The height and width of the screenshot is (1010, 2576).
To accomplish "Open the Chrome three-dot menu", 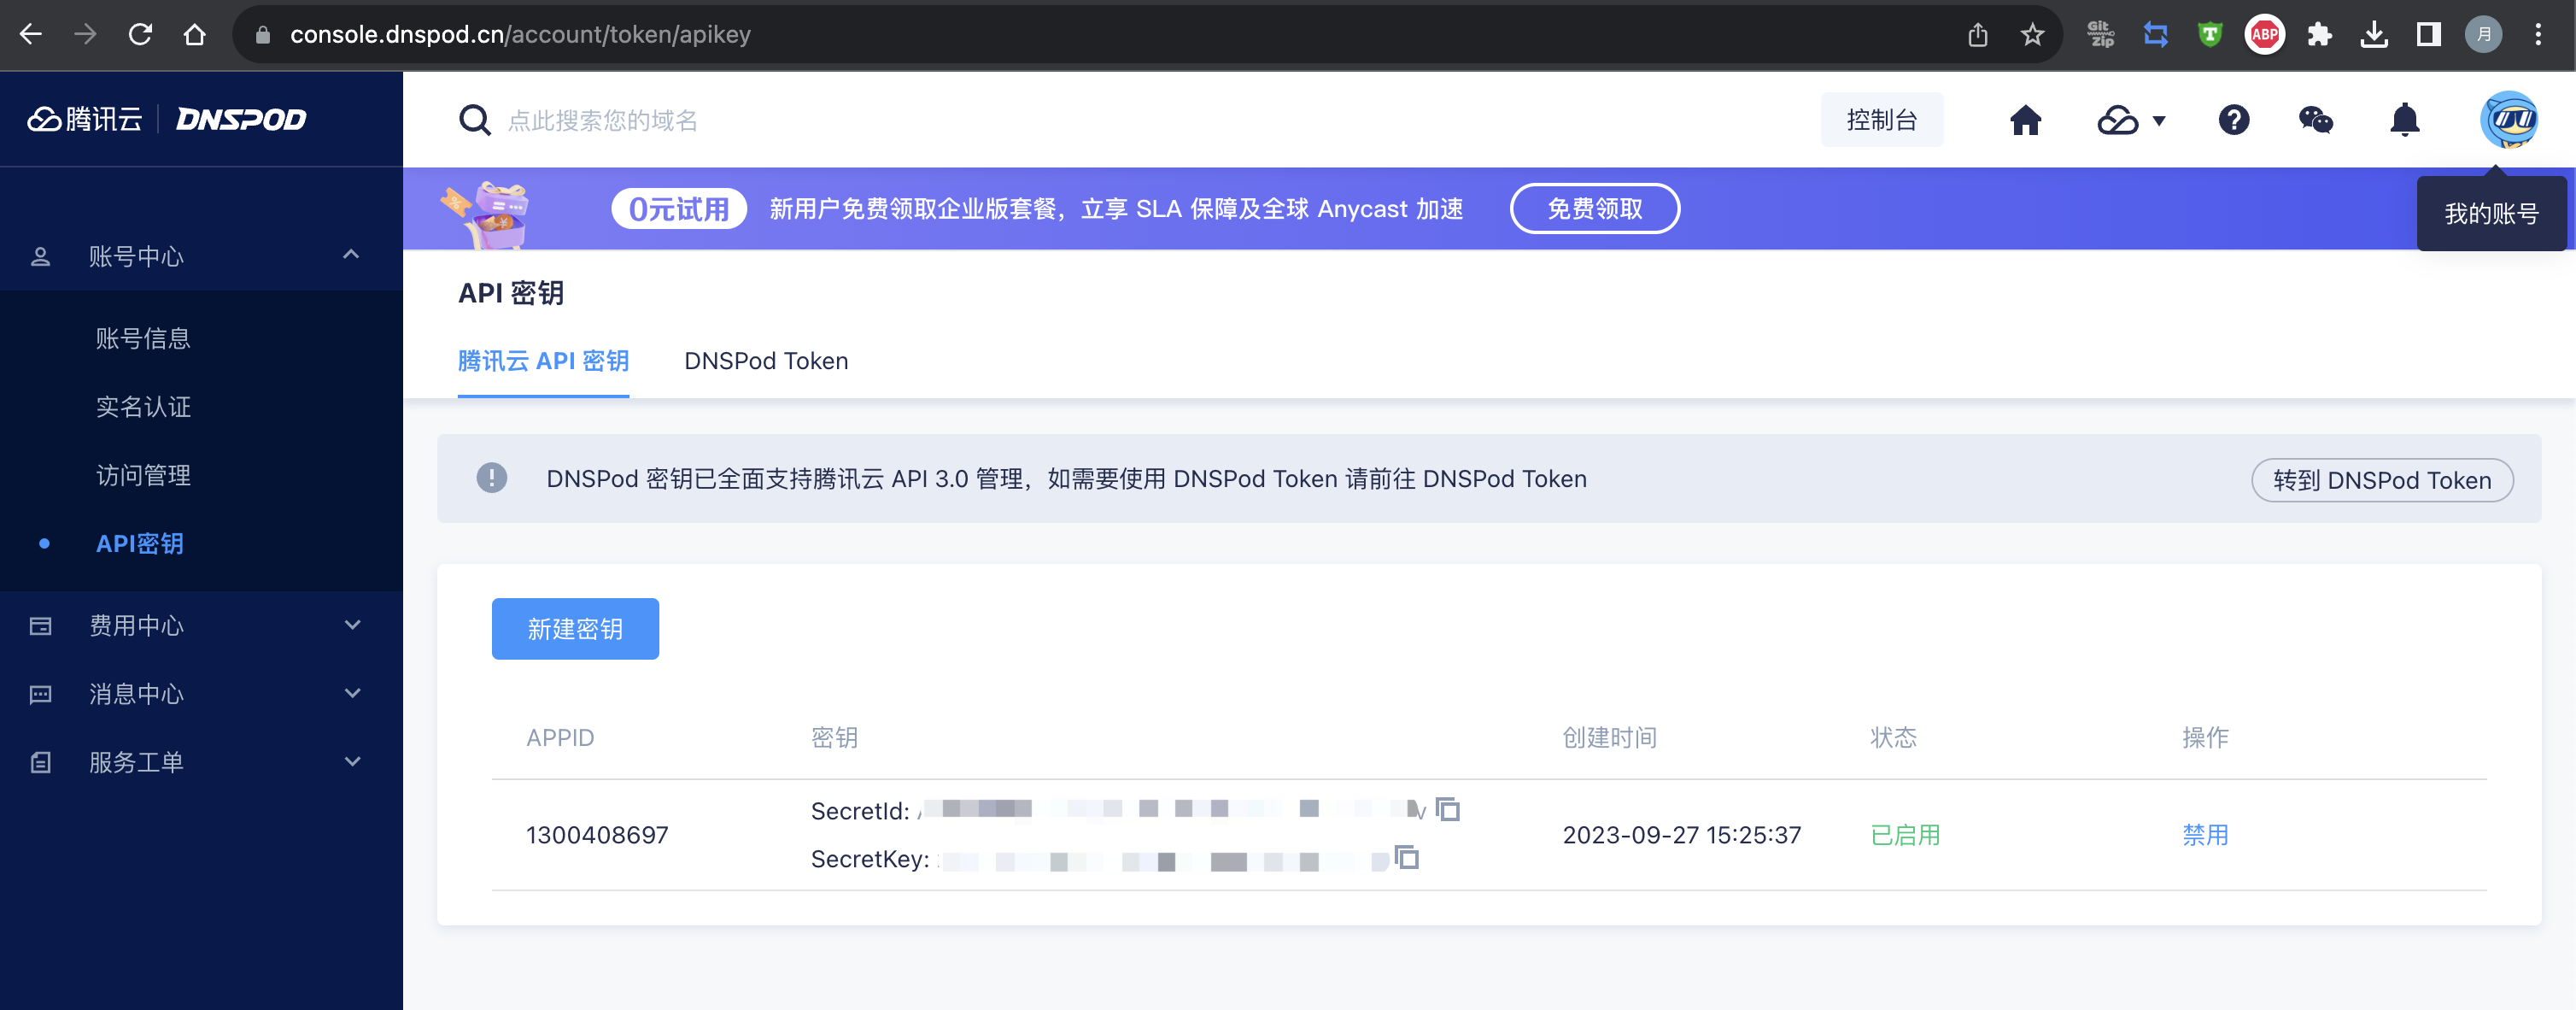I will (x=2538, y=35).
